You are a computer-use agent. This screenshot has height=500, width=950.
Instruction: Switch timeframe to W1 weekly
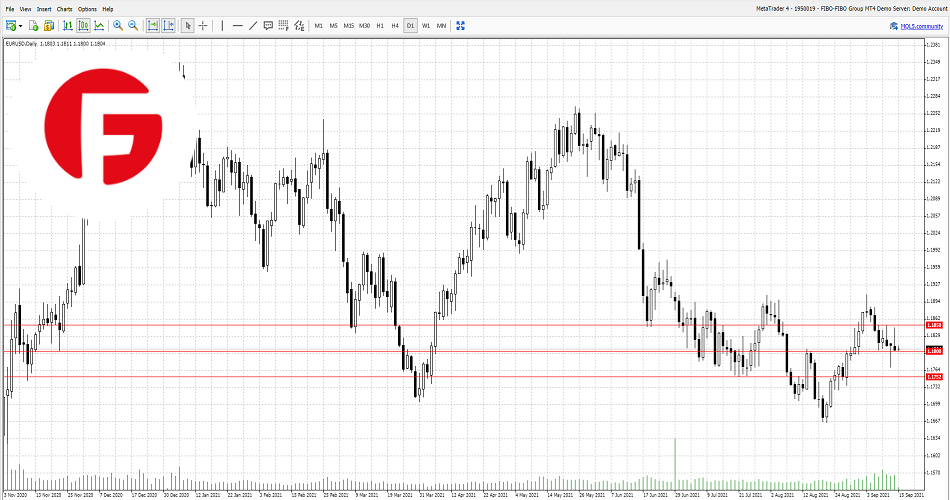pos(426,25)
